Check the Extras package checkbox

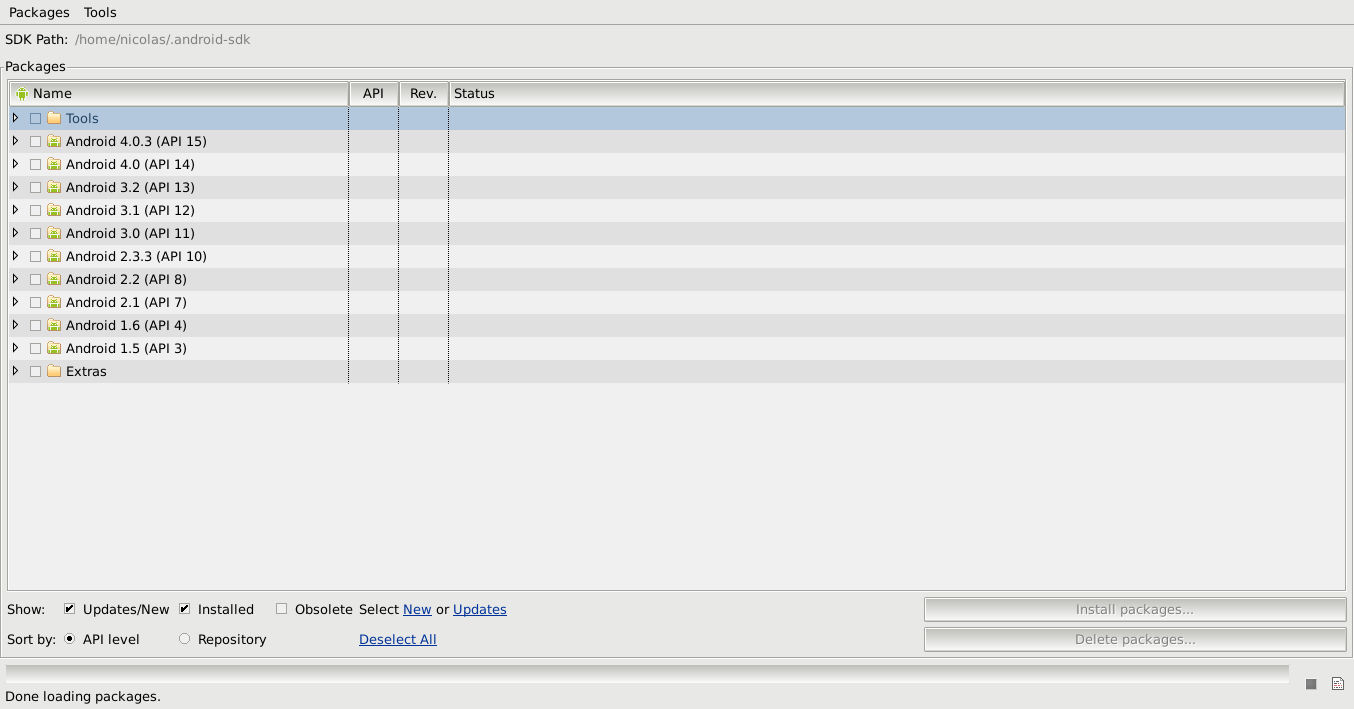36,371
